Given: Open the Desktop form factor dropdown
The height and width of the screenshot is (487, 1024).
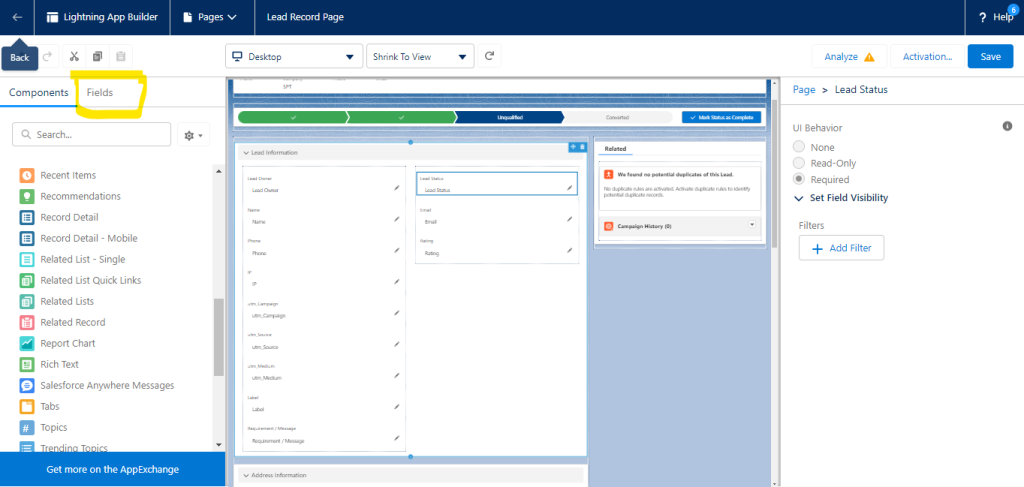Looking at the screenshot, I should coord(294,57).
